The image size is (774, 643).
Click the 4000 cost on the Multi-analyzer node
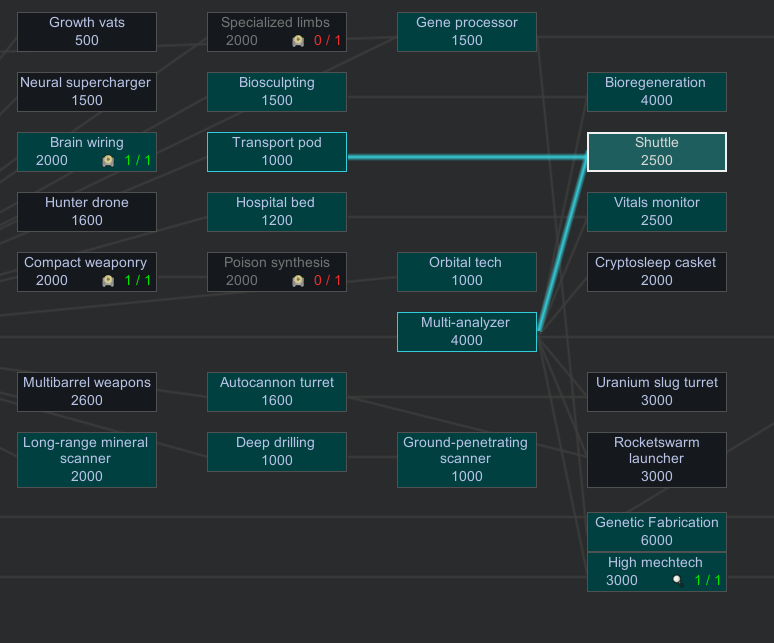(466, 340)
